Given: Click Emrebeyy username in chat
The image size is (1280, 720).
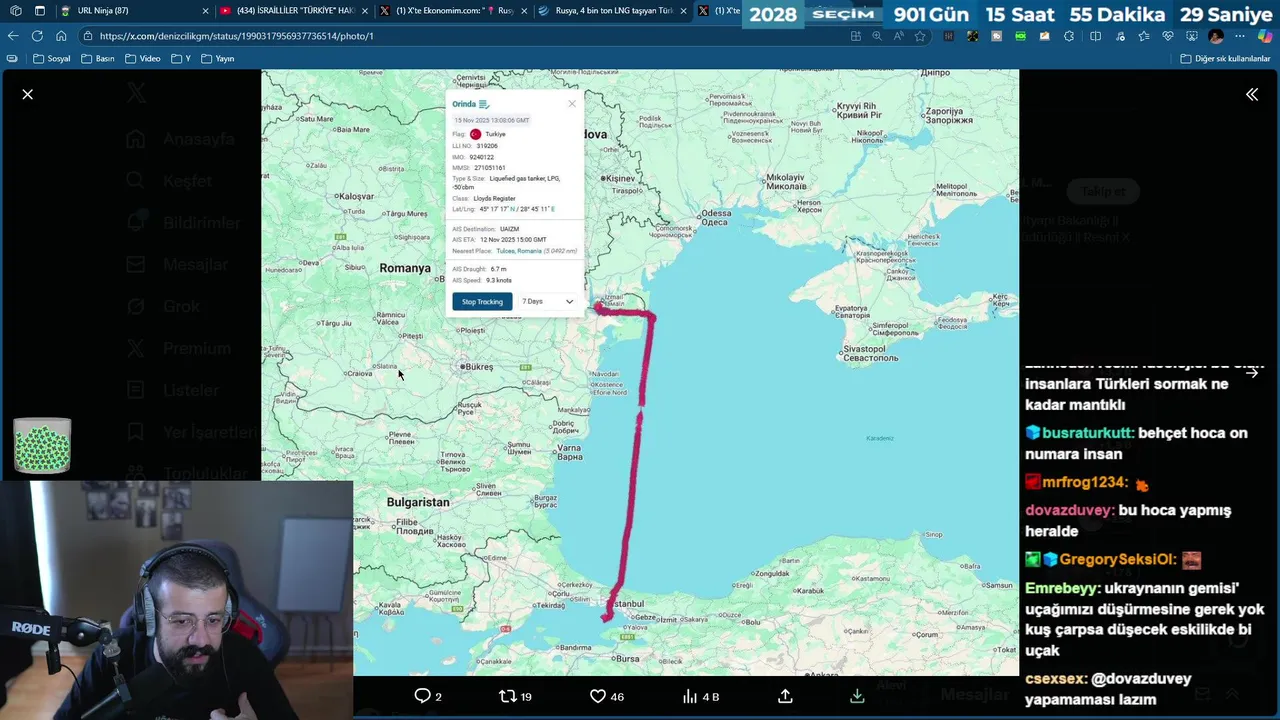Looking at the screenshot, I should (x=1062, y=589).
